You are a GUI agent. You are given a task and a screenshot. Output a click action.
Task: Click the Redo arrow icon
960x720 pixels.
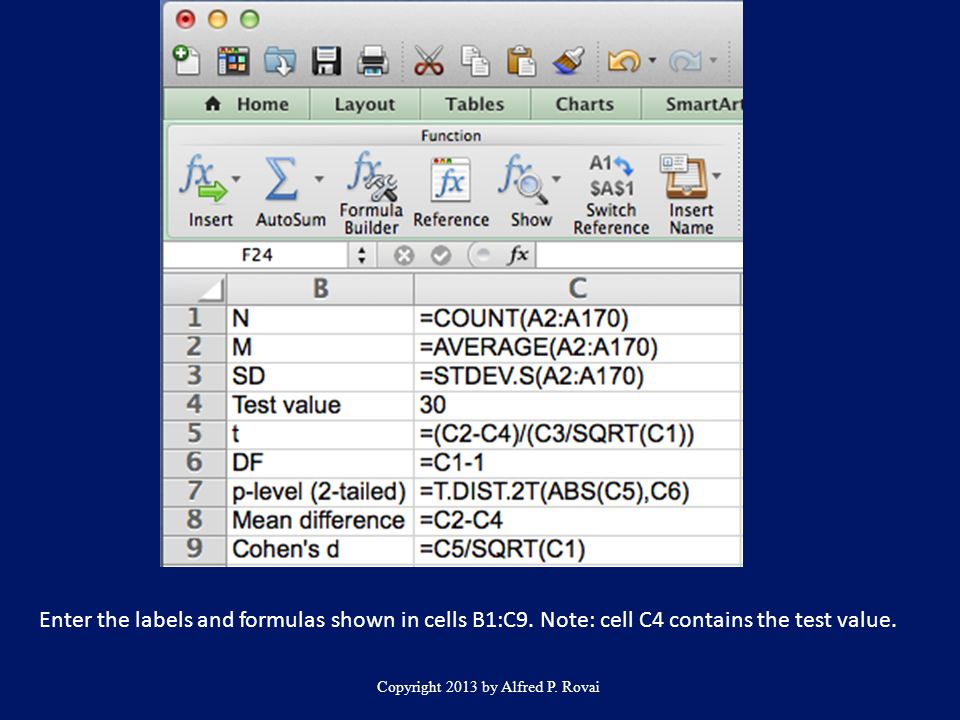pyautogui.click(x=685, y=61)
